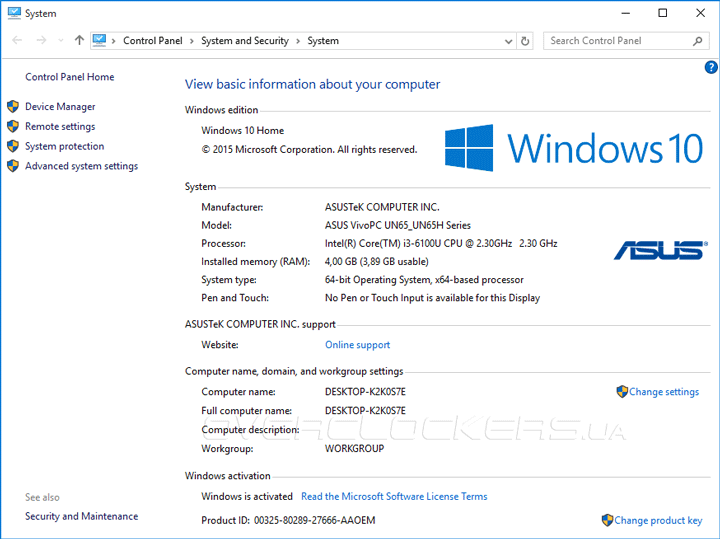This screenshot has width=720, height=539.
Task: Click shield icon beside System protection
Action: 13,146
